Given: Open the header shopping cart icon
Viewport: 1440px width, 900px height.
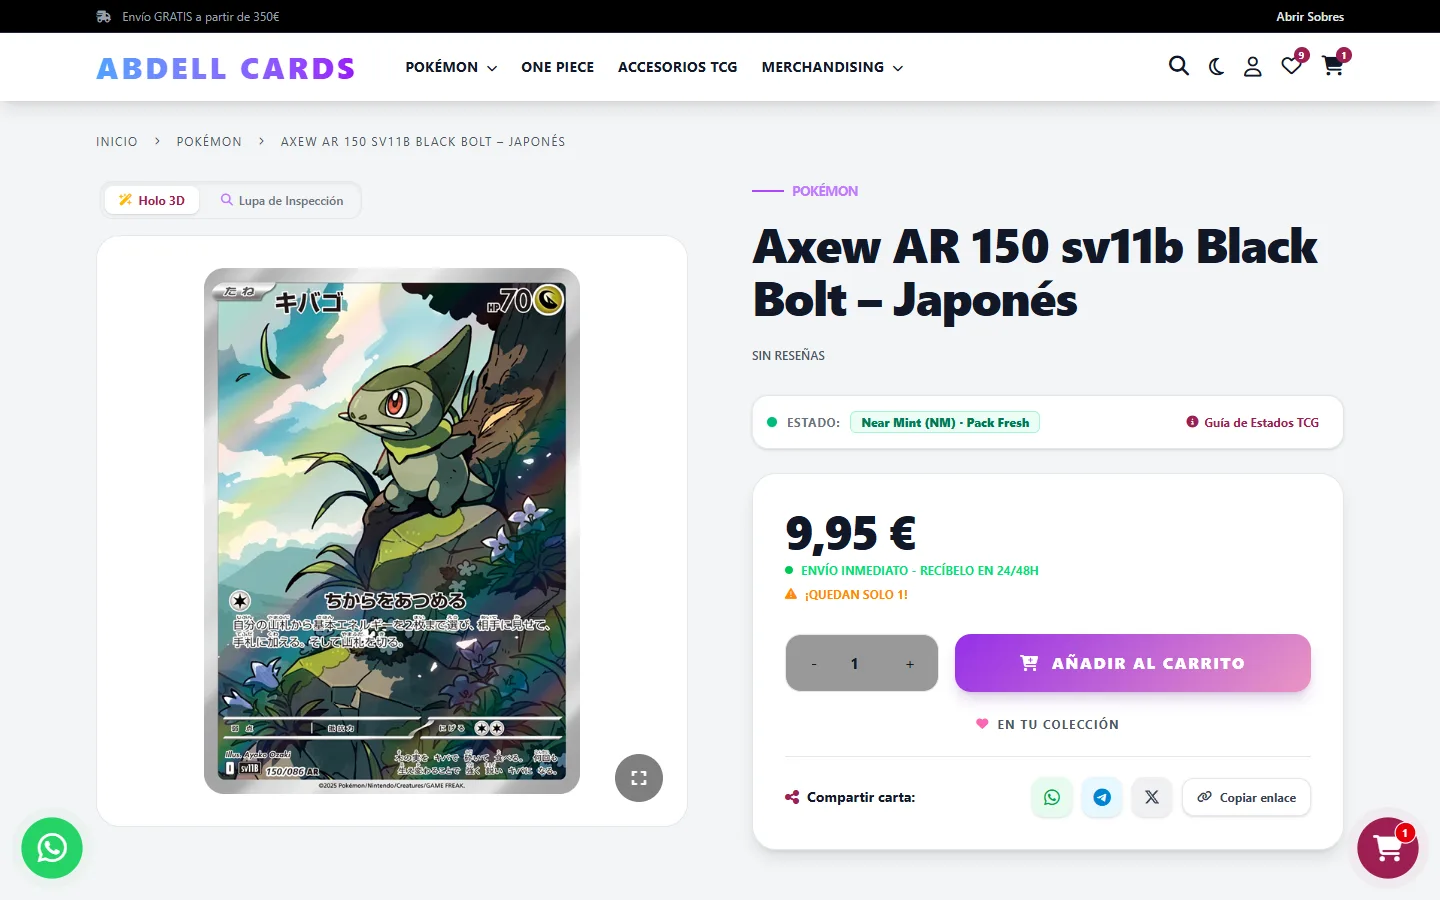Looking at the screenshot, I should pyautogui.click(x=1333, y=66).
